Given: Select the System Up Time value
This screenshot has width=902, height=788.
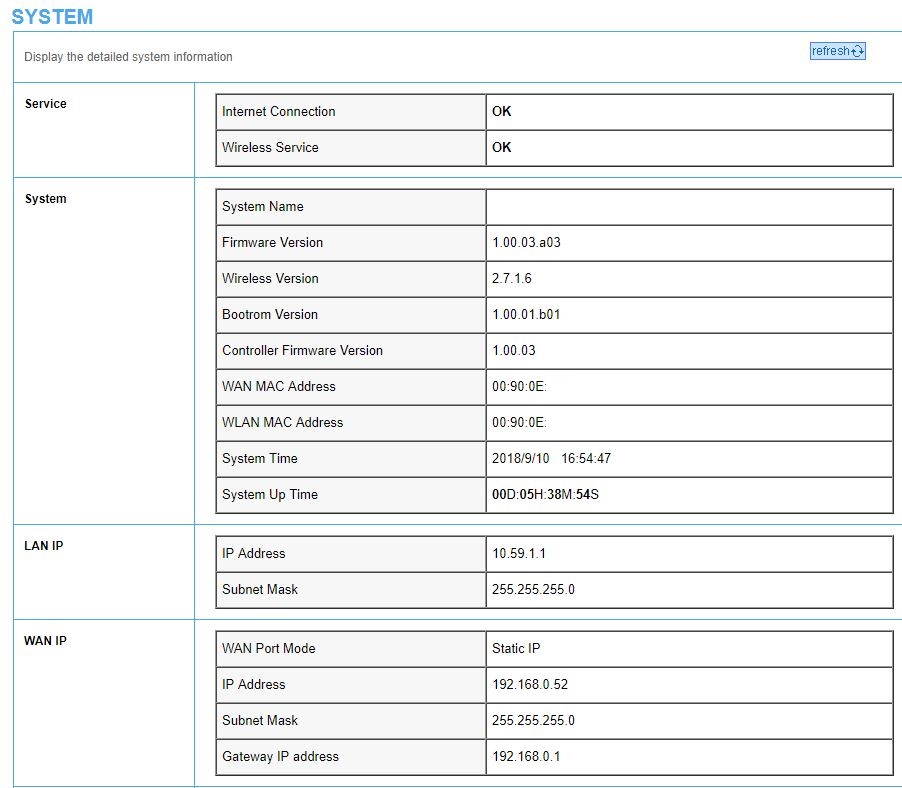Looking at the screenshot, I should pyautogui.click(x=545, y=495).
